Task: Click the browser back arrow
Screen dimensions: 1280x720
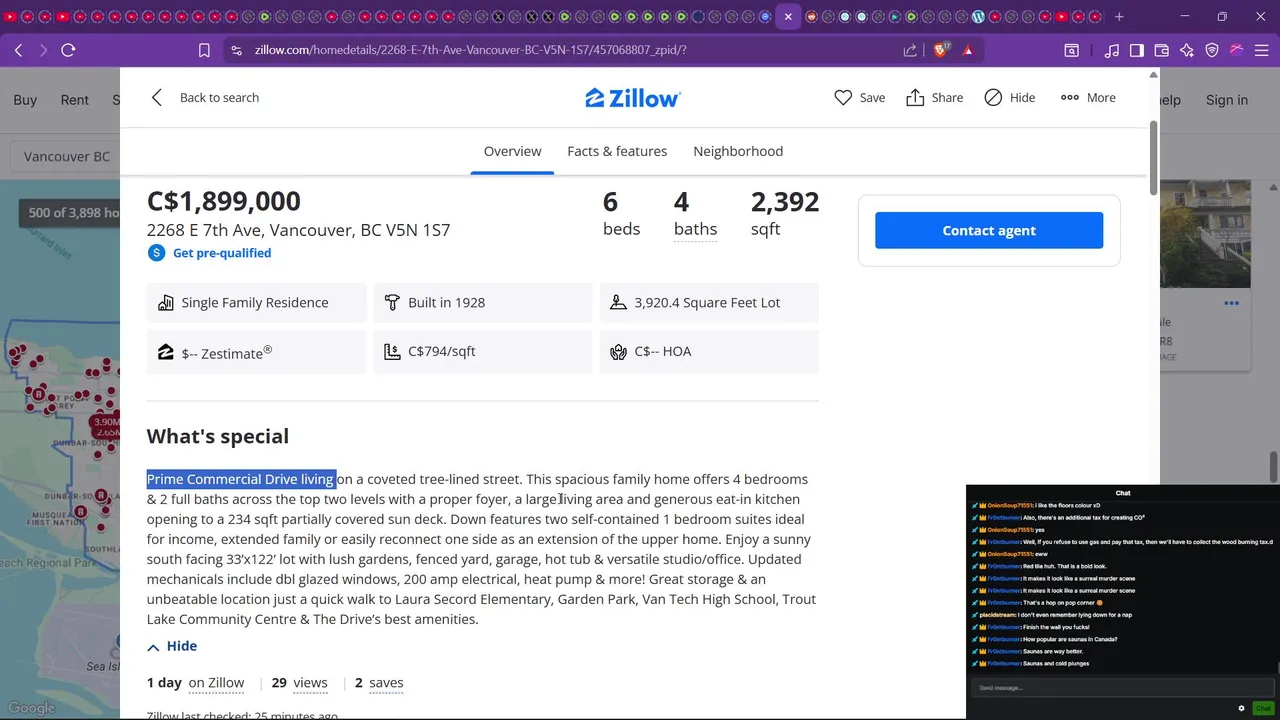Action: click(18, 50)
